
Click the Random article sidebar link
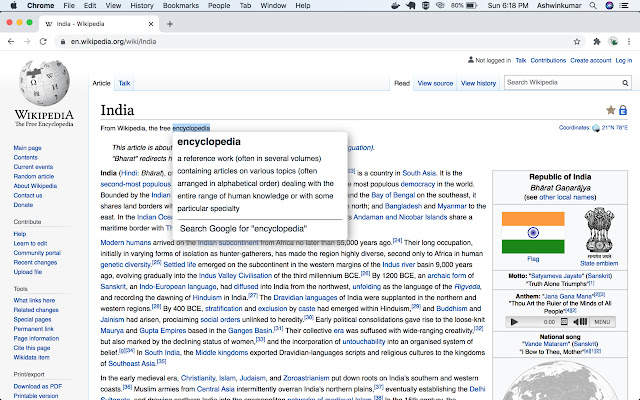tap(34, 175)
